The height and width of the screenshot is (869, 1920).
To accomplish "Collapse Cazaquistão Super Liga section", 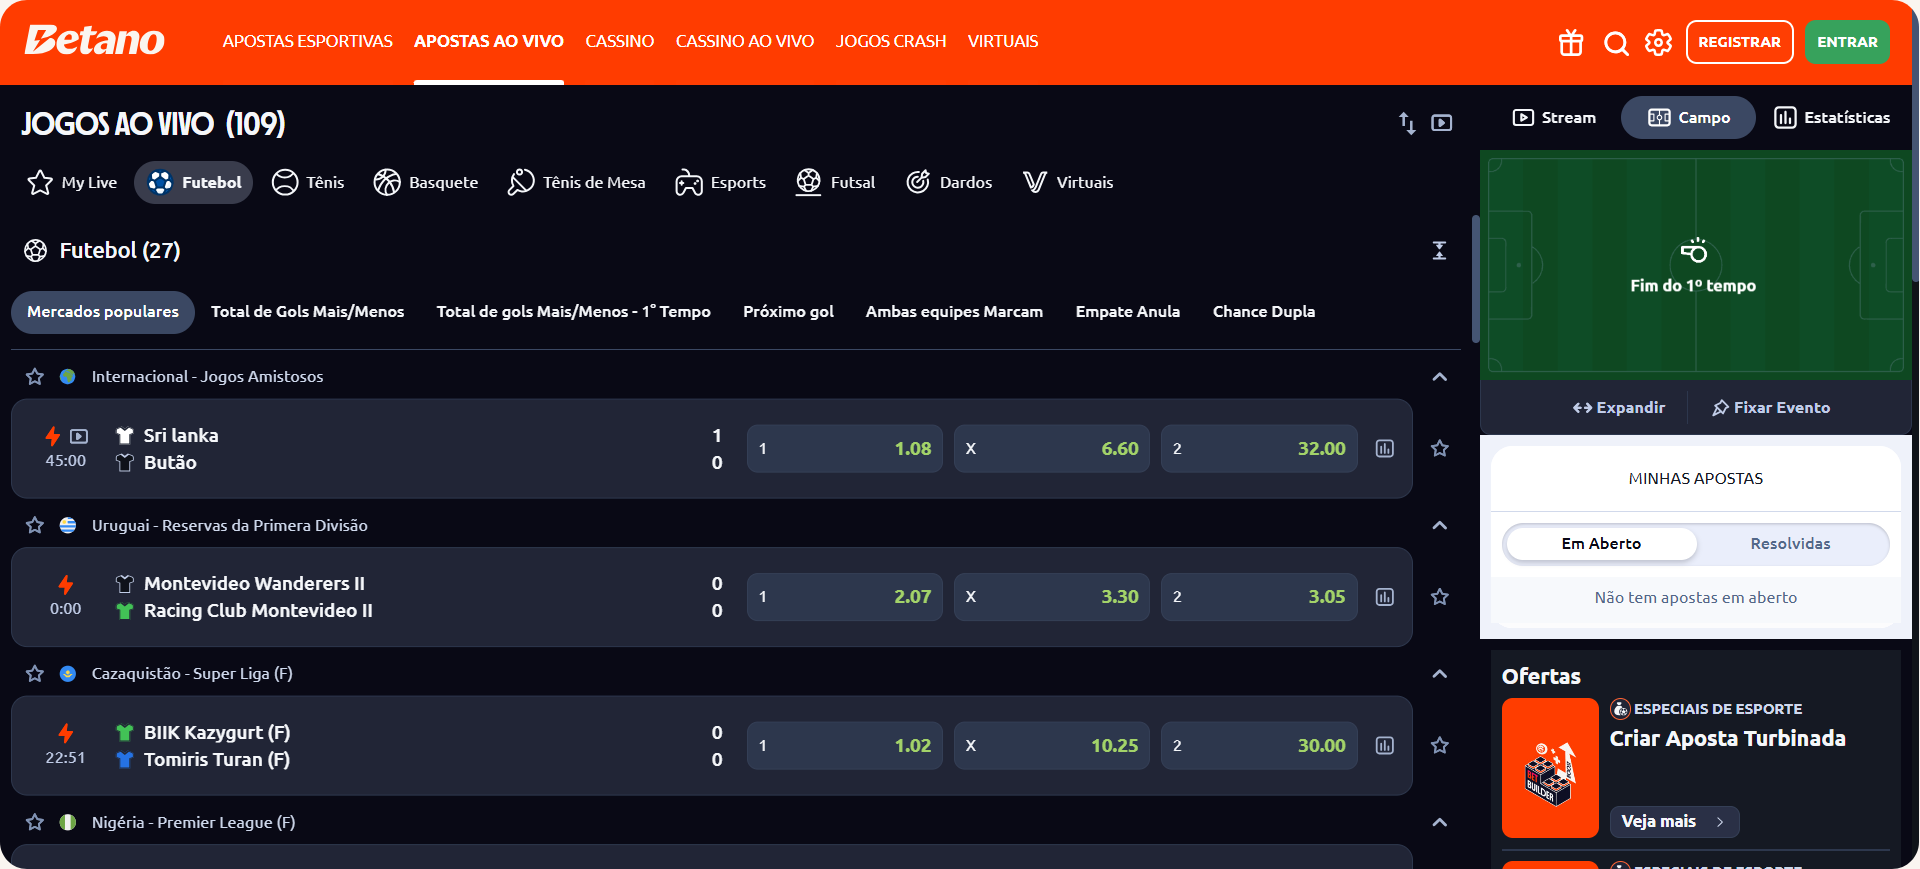I will (1439, 673).
